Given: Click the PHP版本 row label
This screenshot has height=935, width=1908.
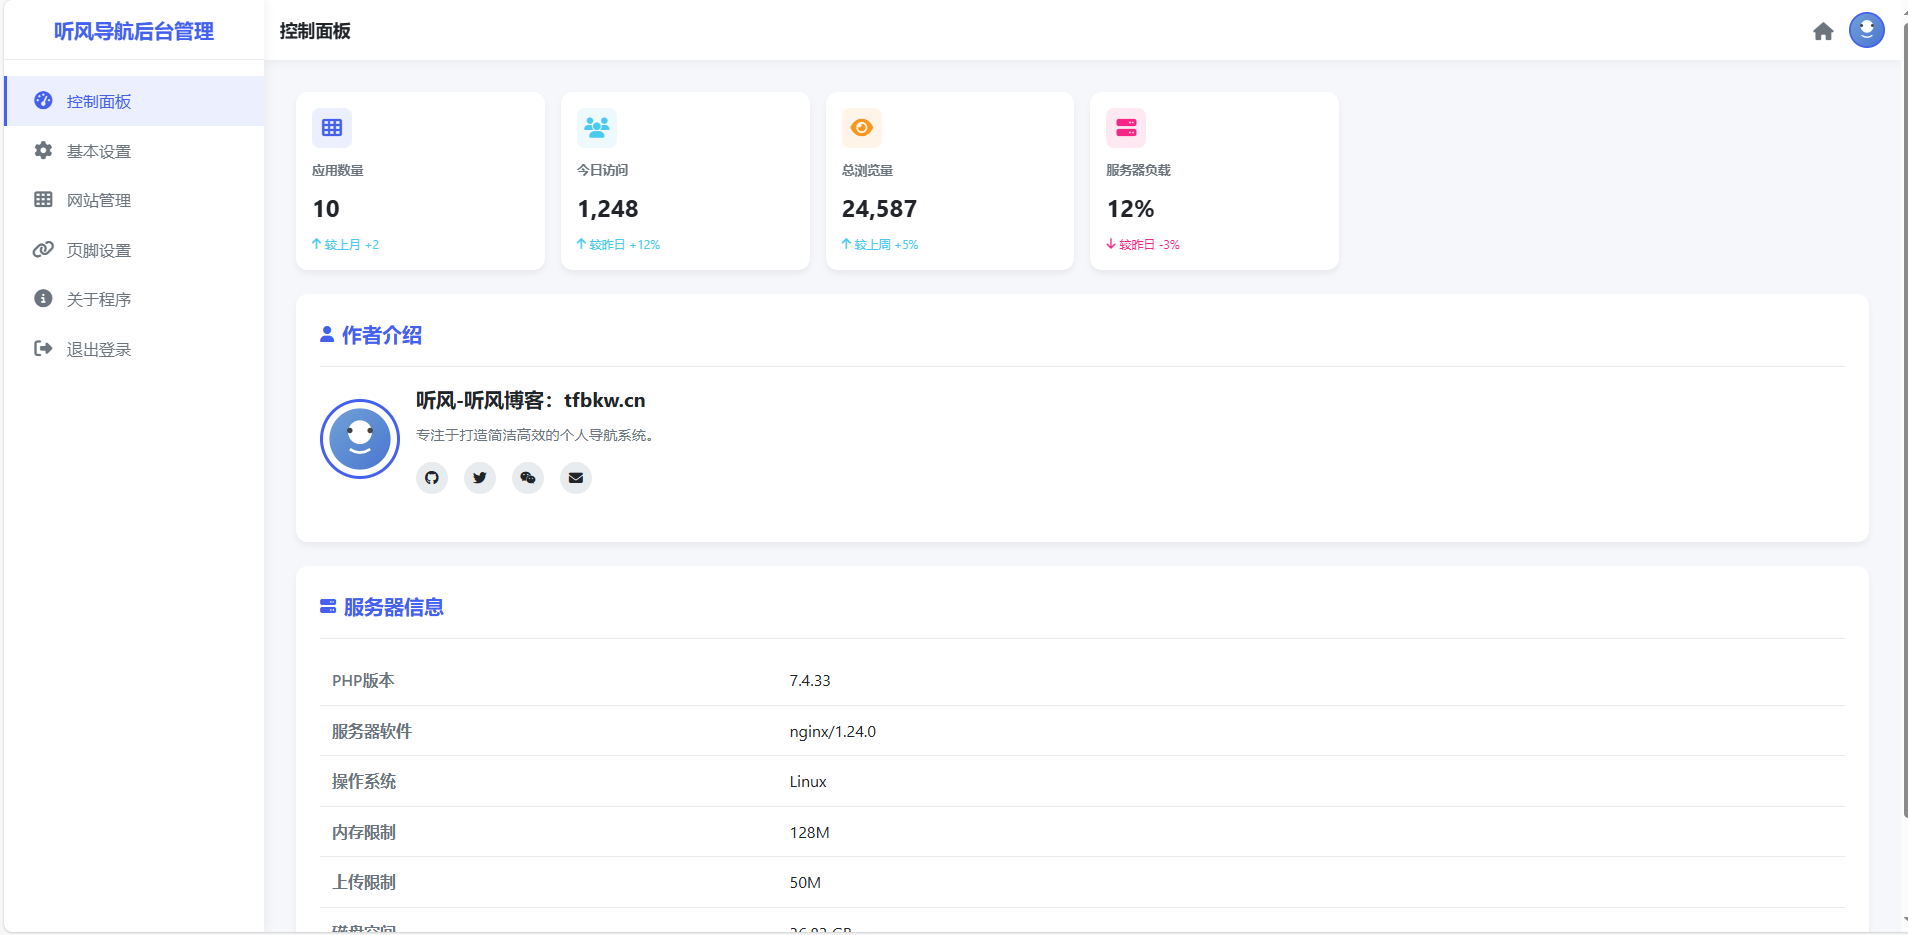Looking at the screenshot, I should (x=363, y=680).
